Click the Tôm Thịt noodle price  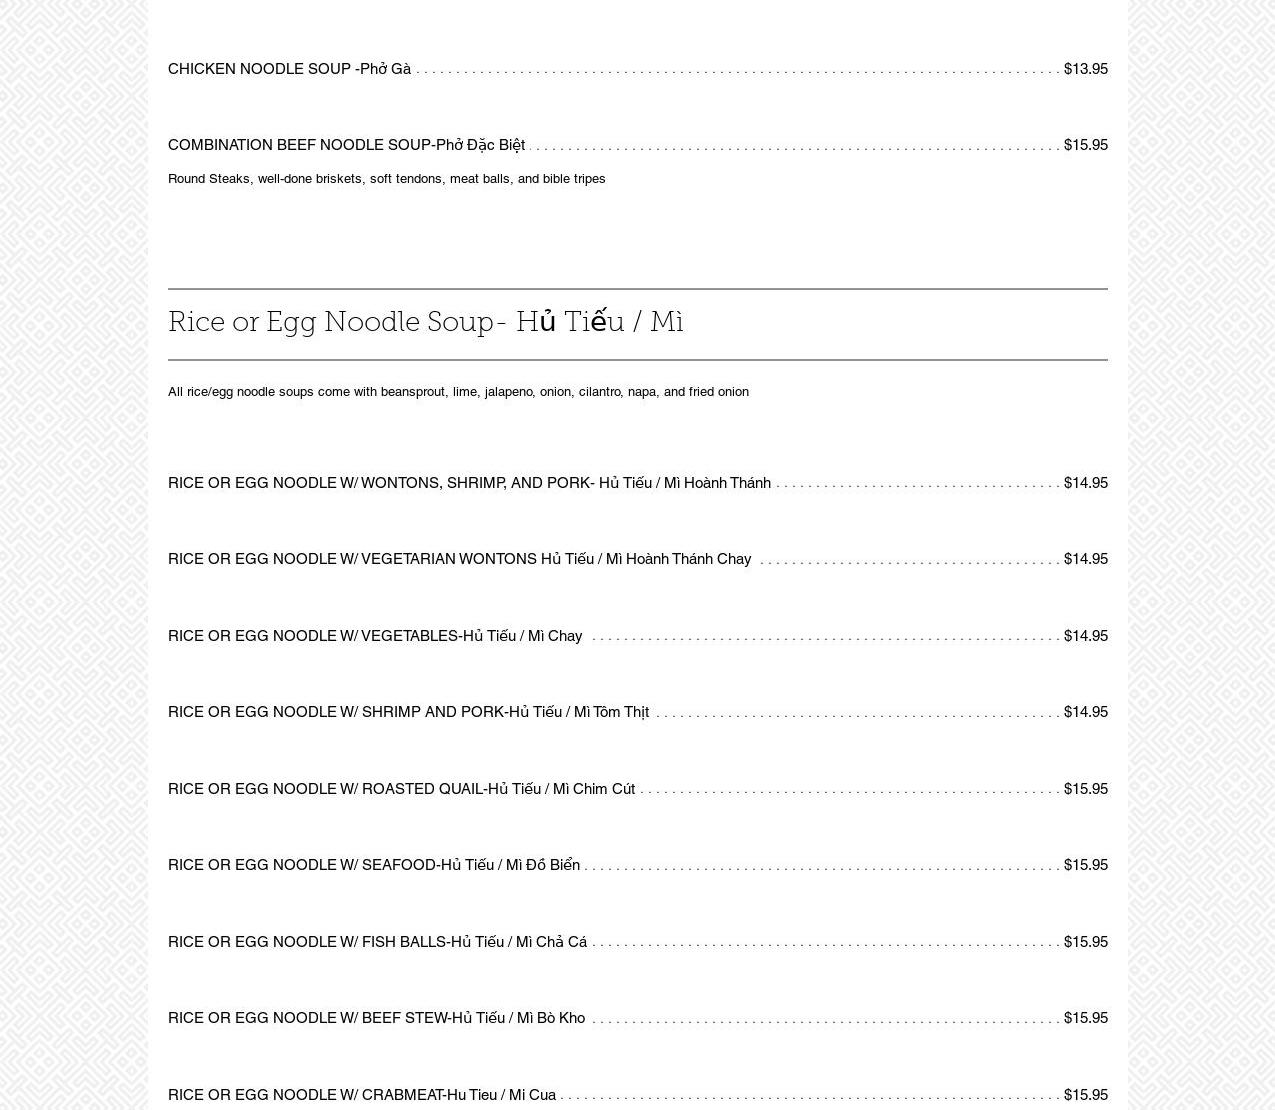pyautogui.click(x=1085, y=712)
